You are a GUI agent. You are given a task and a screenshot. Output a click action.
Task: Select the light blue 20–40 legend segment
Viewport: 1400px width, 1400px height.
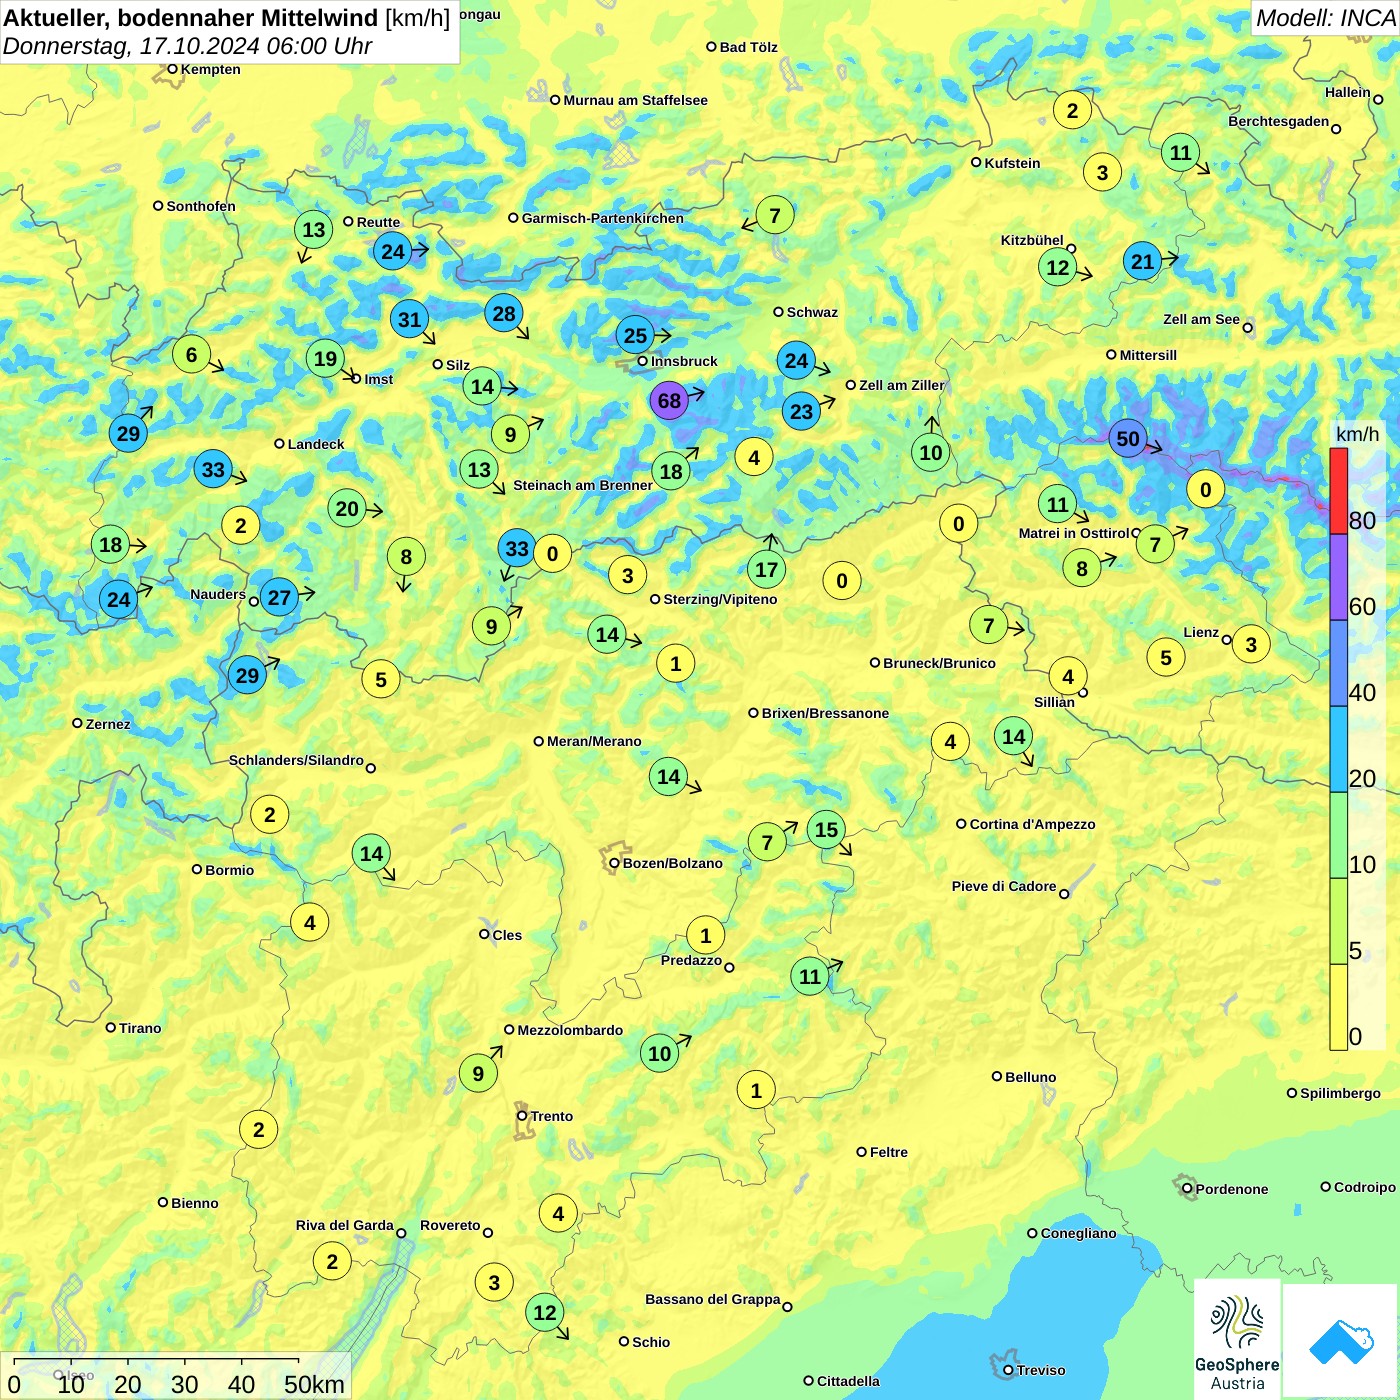[x=1338, y=749]
